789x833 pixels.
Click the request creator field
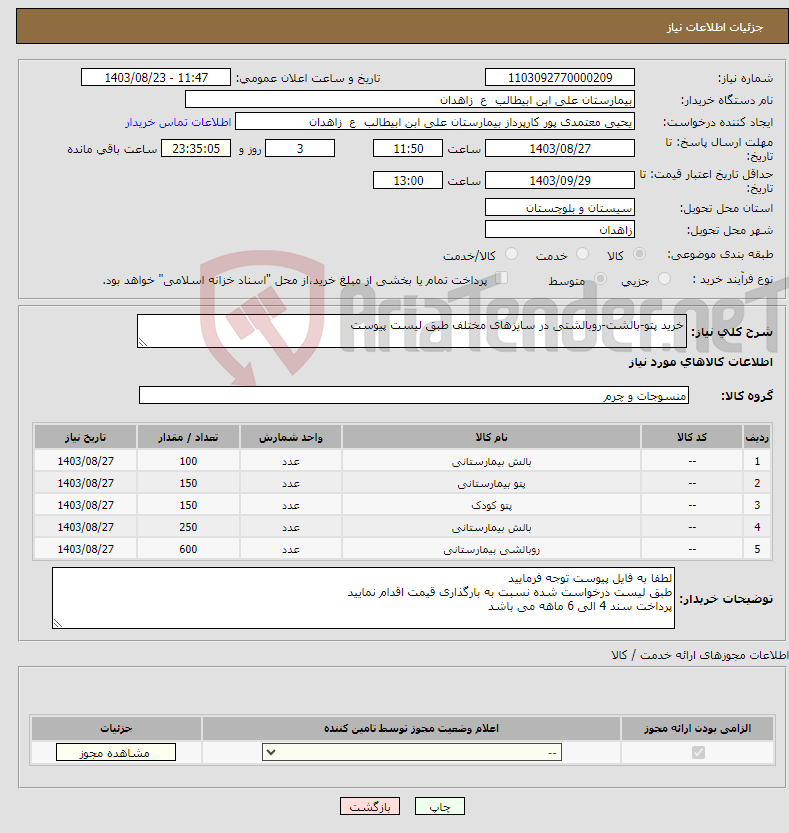coord(435,122)
